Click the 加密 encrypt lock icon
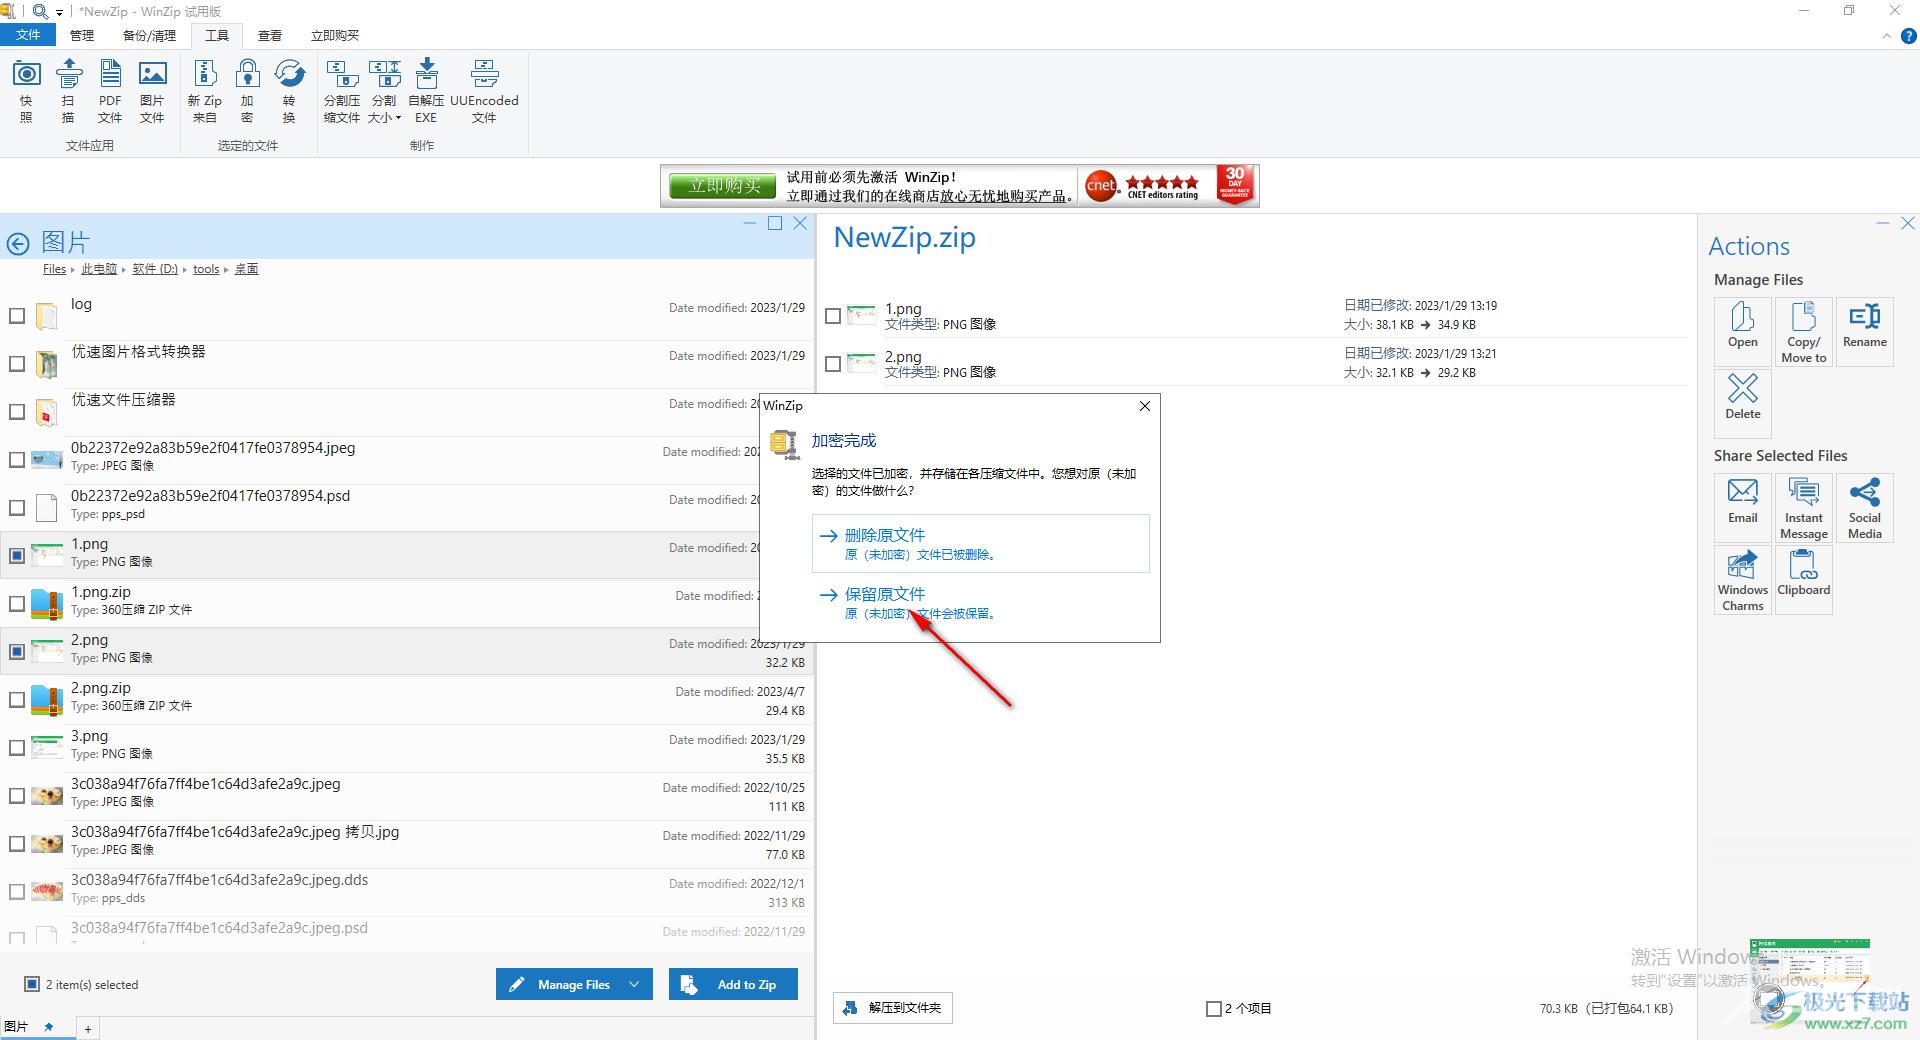 (x=247, y=90)
